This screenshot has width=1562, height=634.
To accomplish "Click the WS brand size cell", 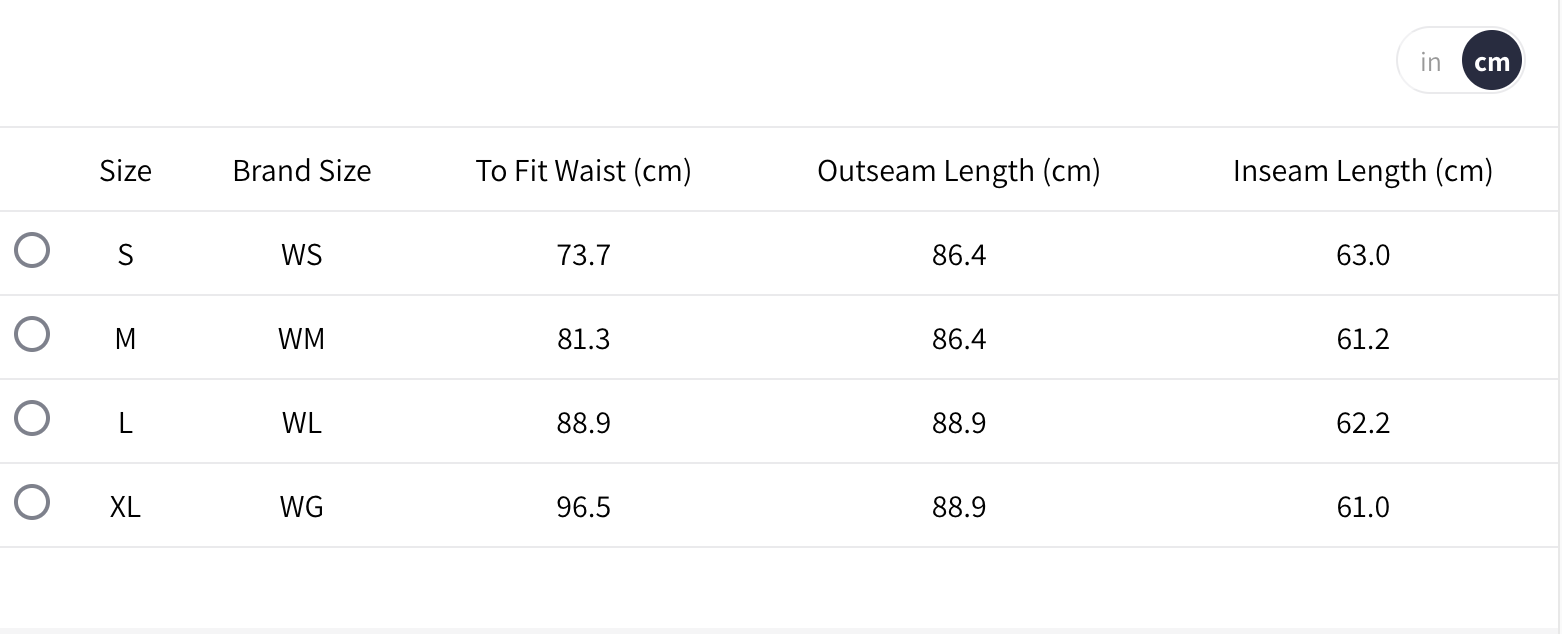I will (301, 255).
